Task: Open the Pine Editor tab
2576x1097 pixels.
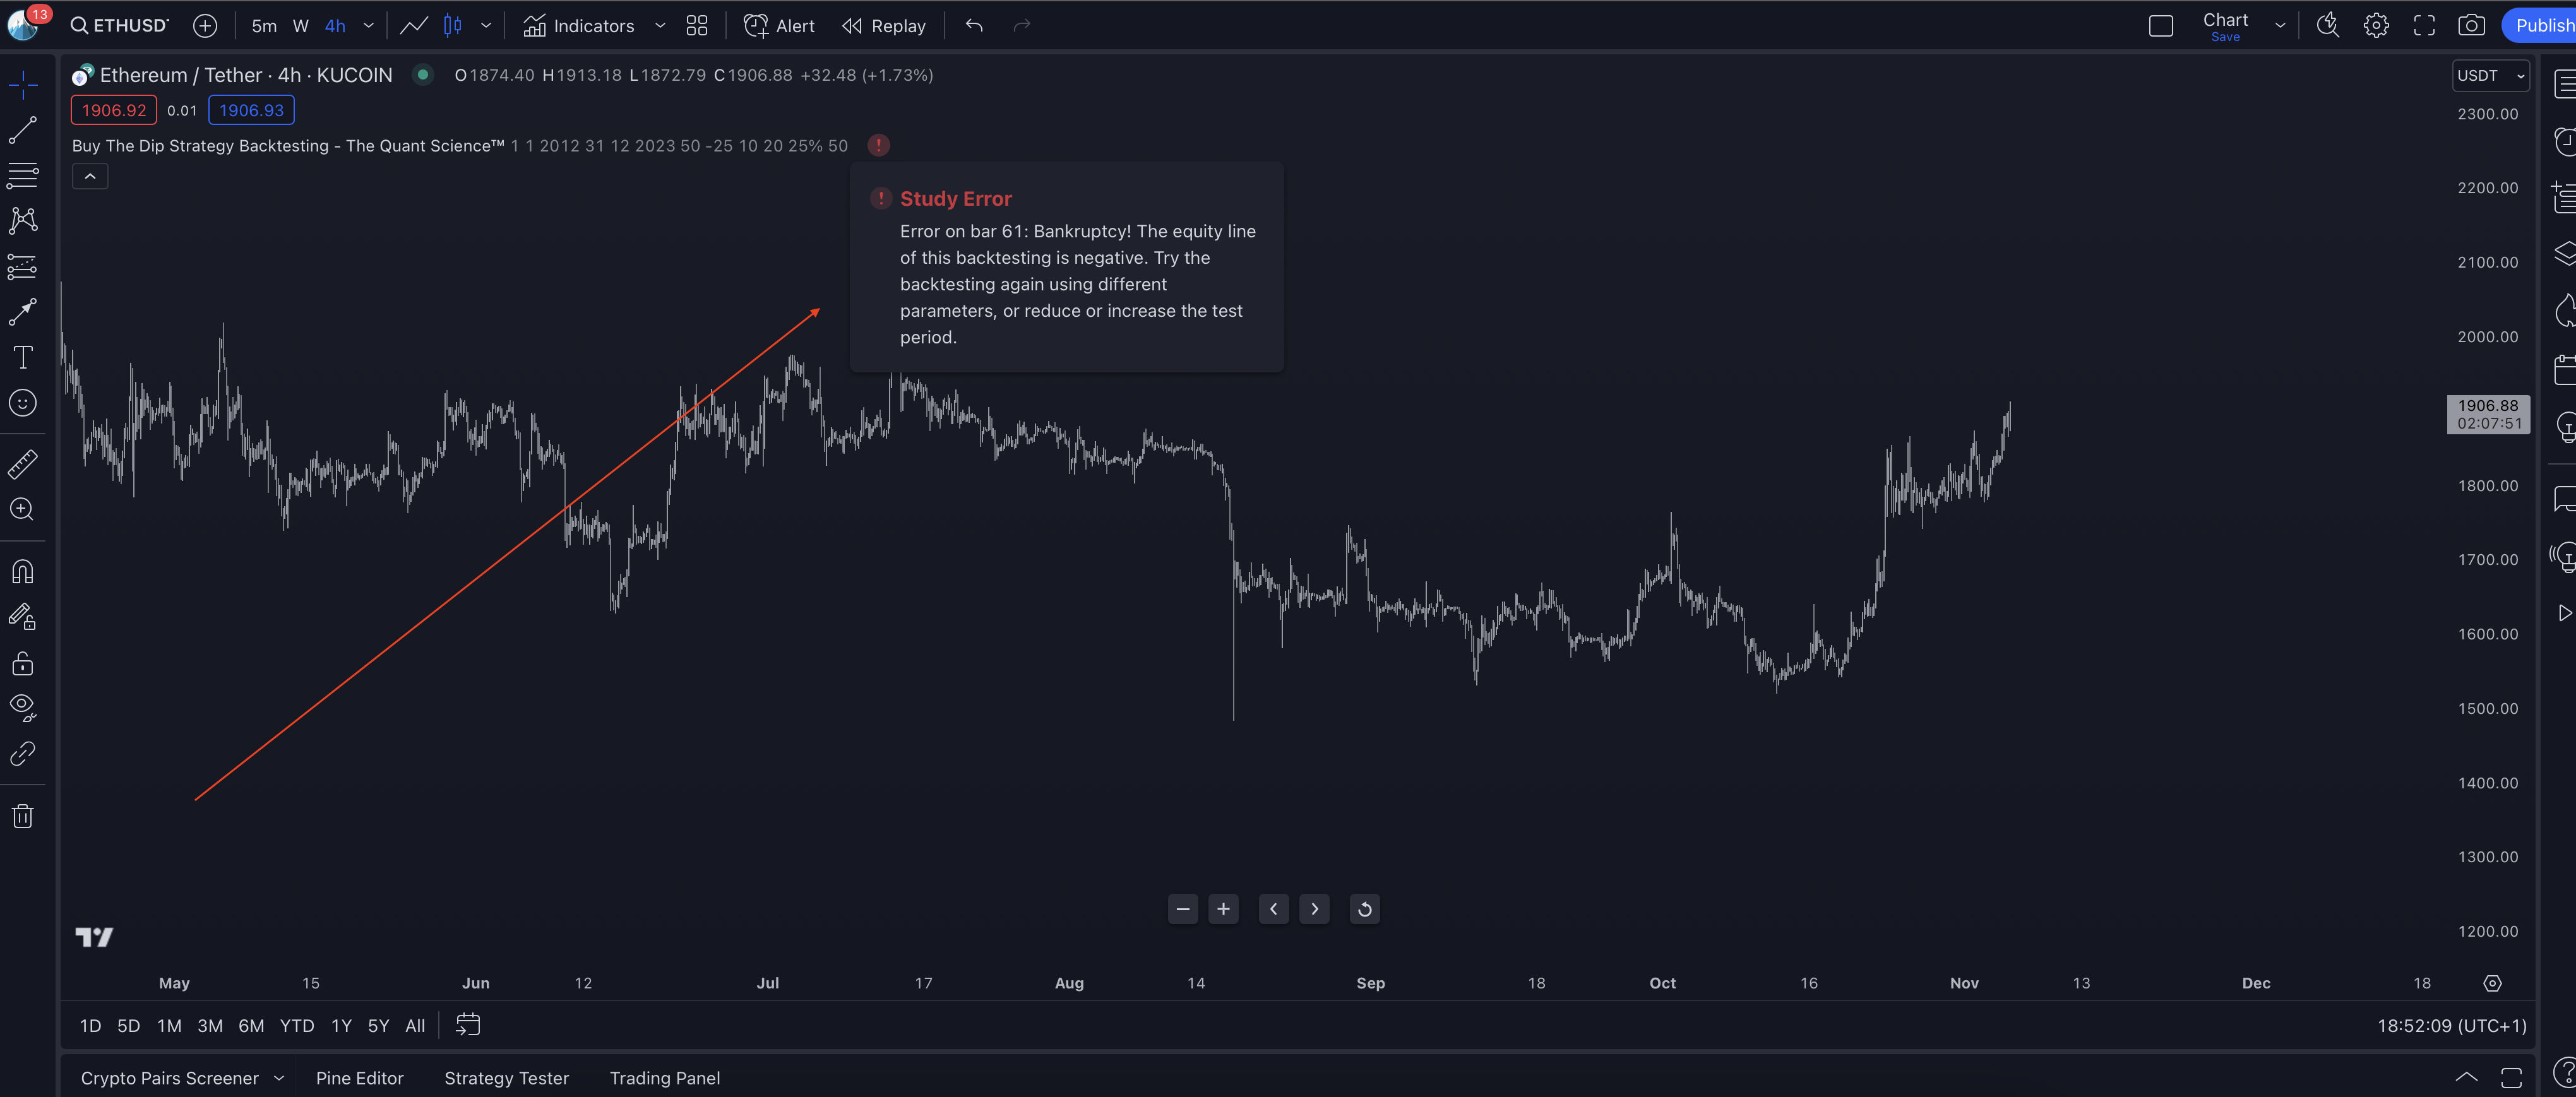Action: click(359, 1078)
